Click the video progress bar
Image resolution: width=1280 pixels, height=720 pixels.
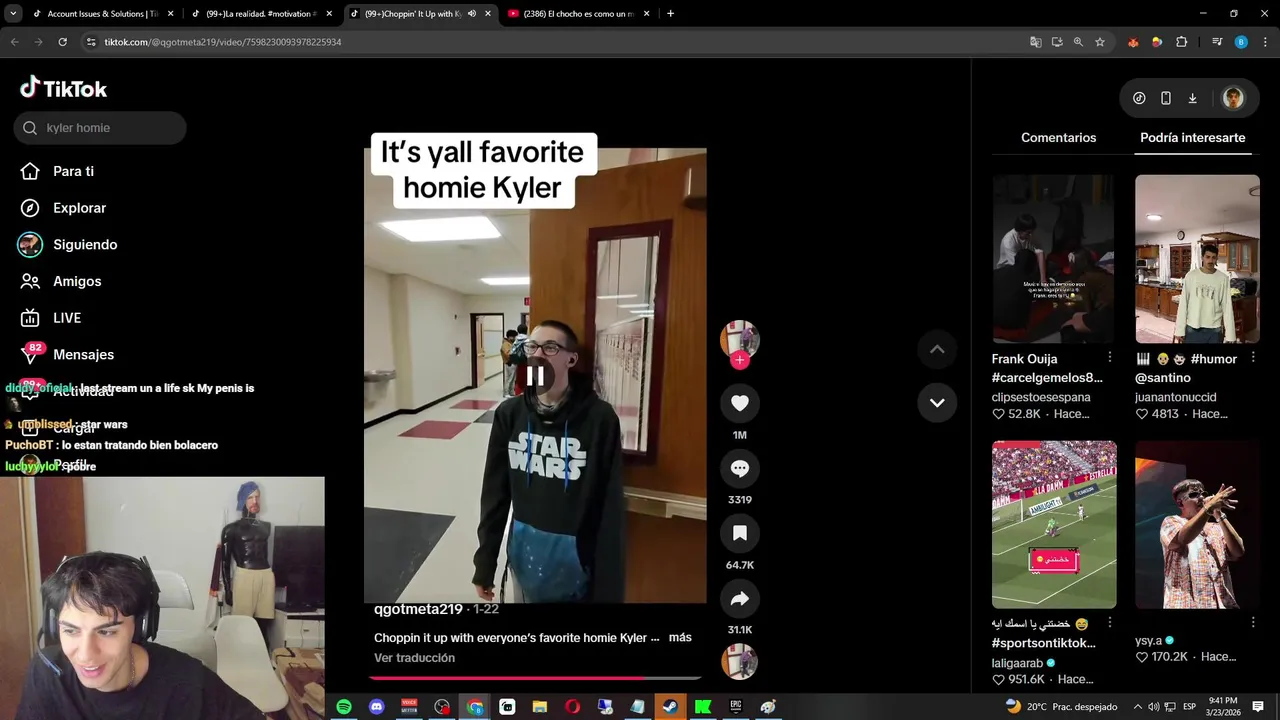click(x=534, y=678)
